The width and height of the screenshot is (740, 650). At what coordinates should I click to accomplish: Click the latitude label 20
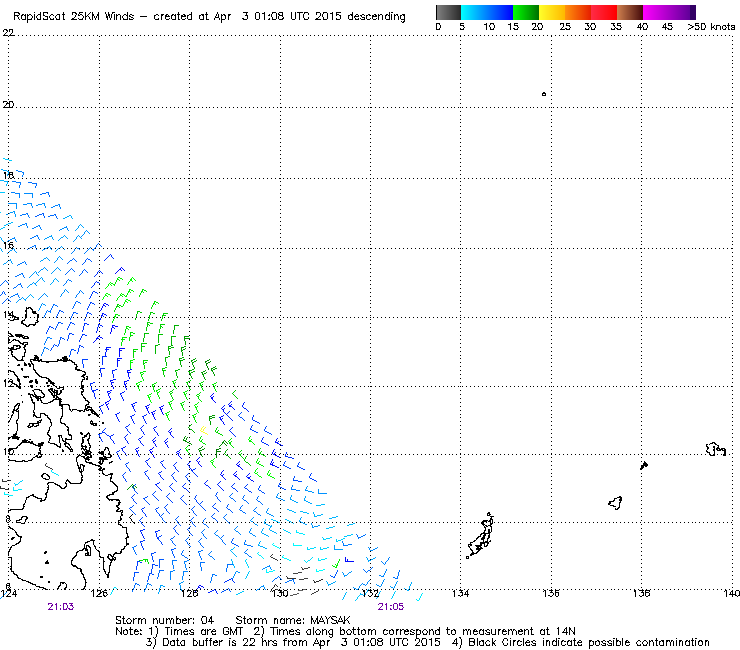tap(8, 104)
